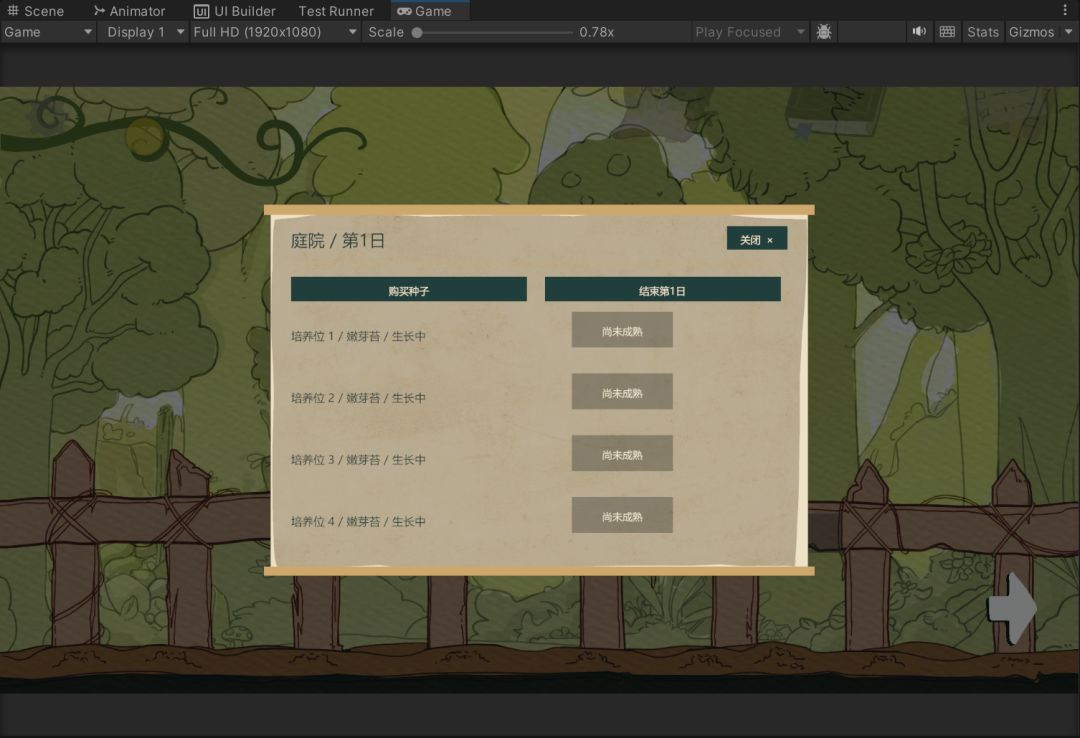Click the 结束第1日 button
This screenshot has width=1080, height=738.
(663, 290)
